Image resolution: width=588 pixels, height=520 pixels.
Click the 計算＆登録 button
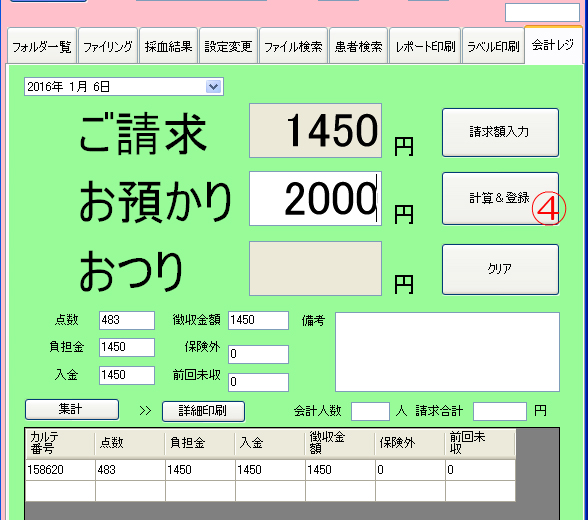[500, 198]
